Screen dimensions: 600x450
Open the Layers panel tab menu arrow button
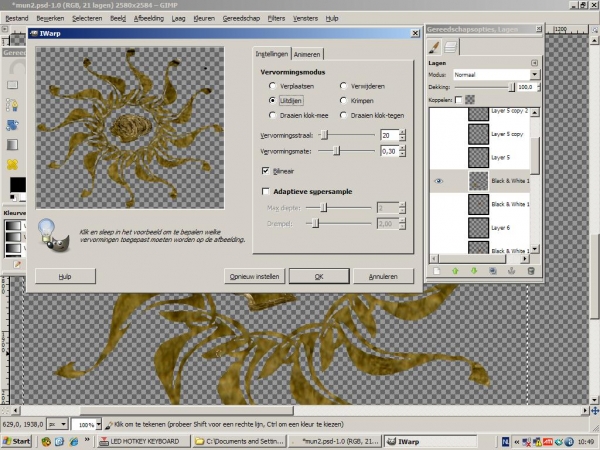coord(534,63)
